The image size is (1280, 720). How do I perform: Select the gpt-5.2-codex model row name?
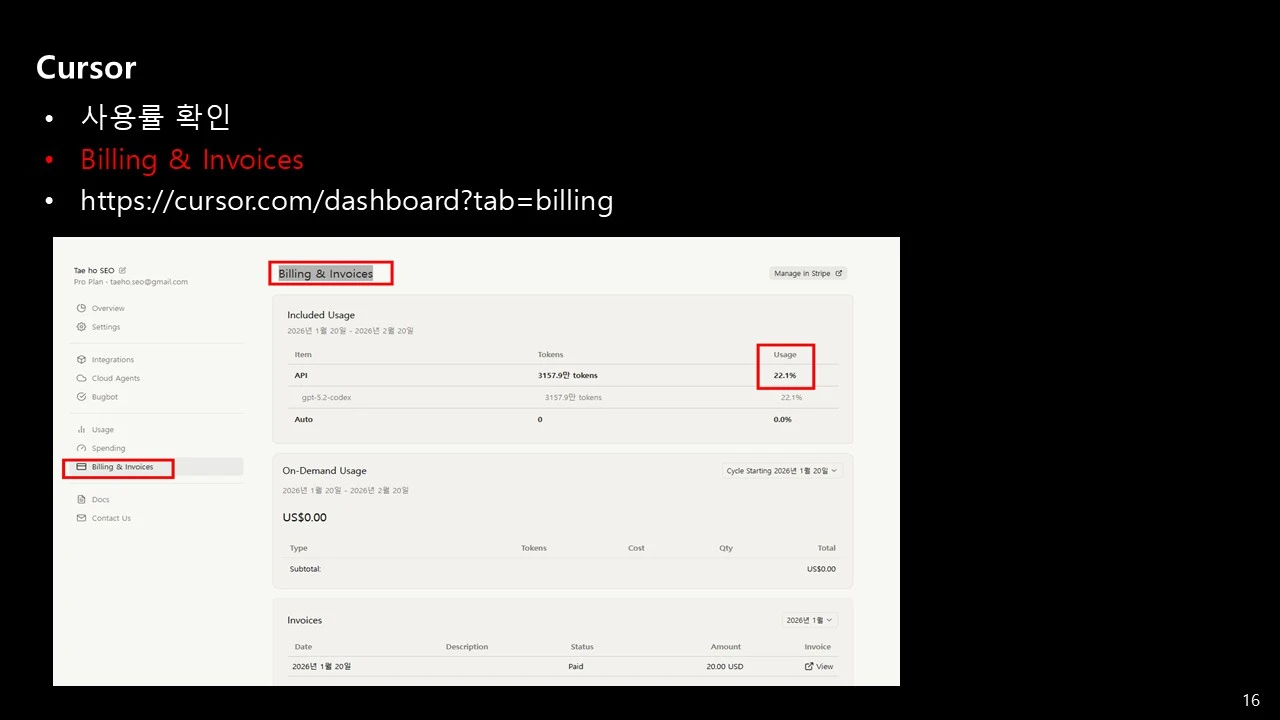[326, 398]
